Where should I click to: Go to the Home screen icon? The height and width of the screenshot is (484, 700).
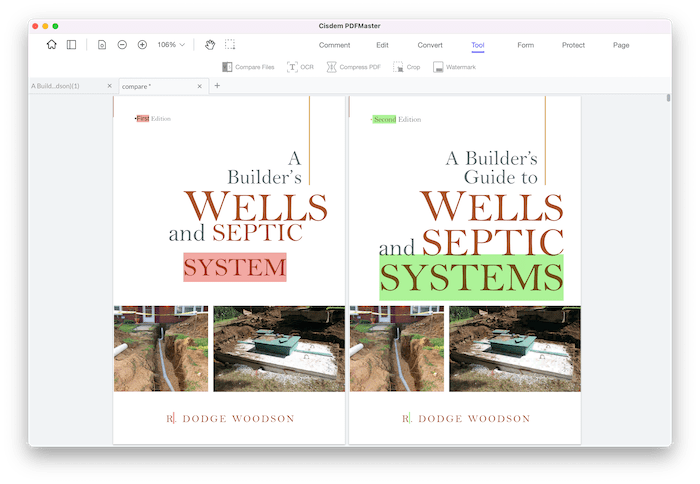(x=52, y=45)
